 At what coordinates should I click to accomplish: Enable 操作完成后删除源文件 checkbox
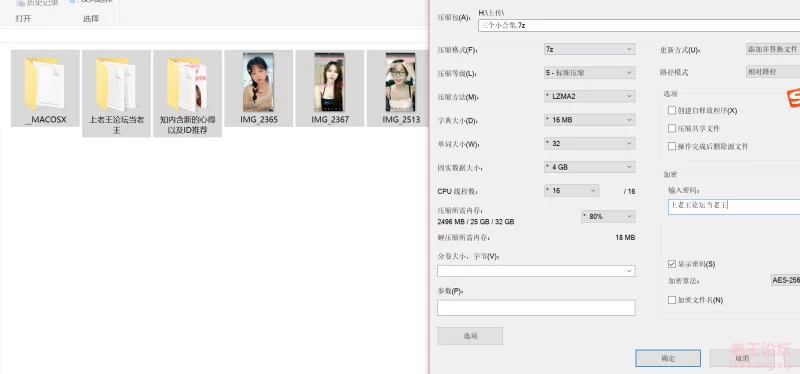tap(671, 146)
